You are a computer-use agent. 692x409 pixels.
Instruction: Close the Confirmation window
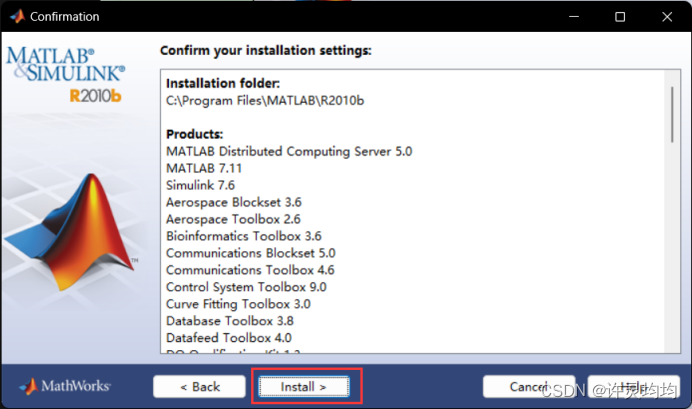(x=667, y=17)
